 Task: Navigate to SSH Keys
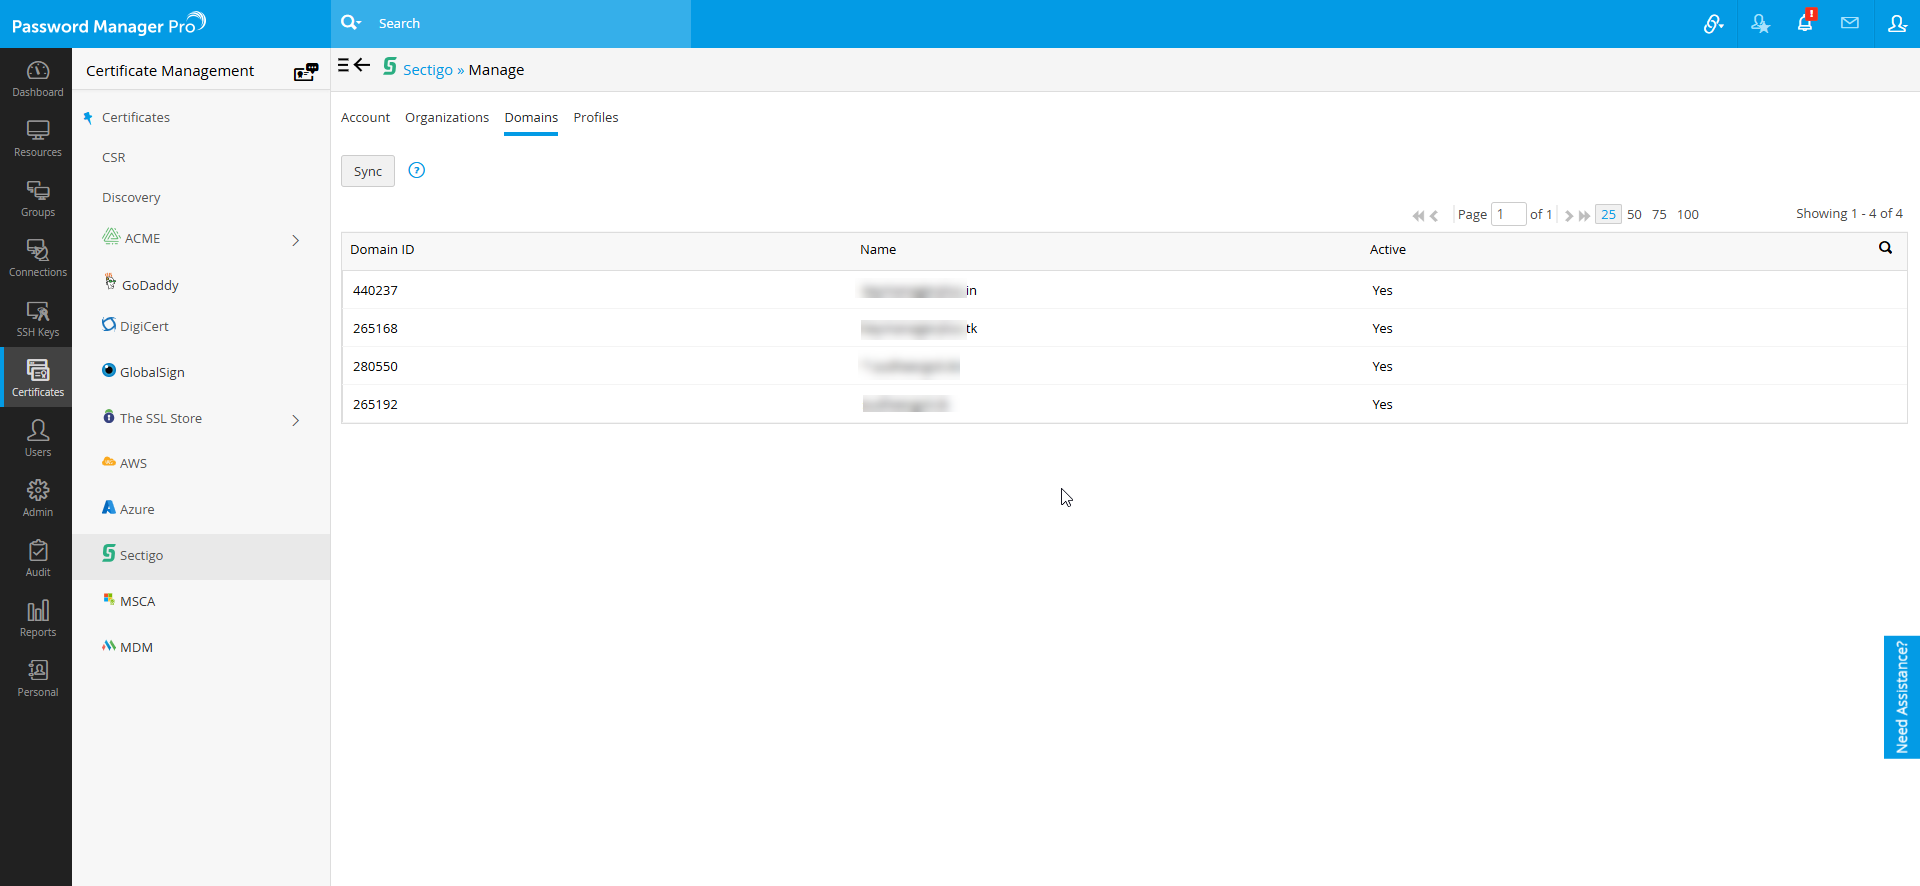37,318
